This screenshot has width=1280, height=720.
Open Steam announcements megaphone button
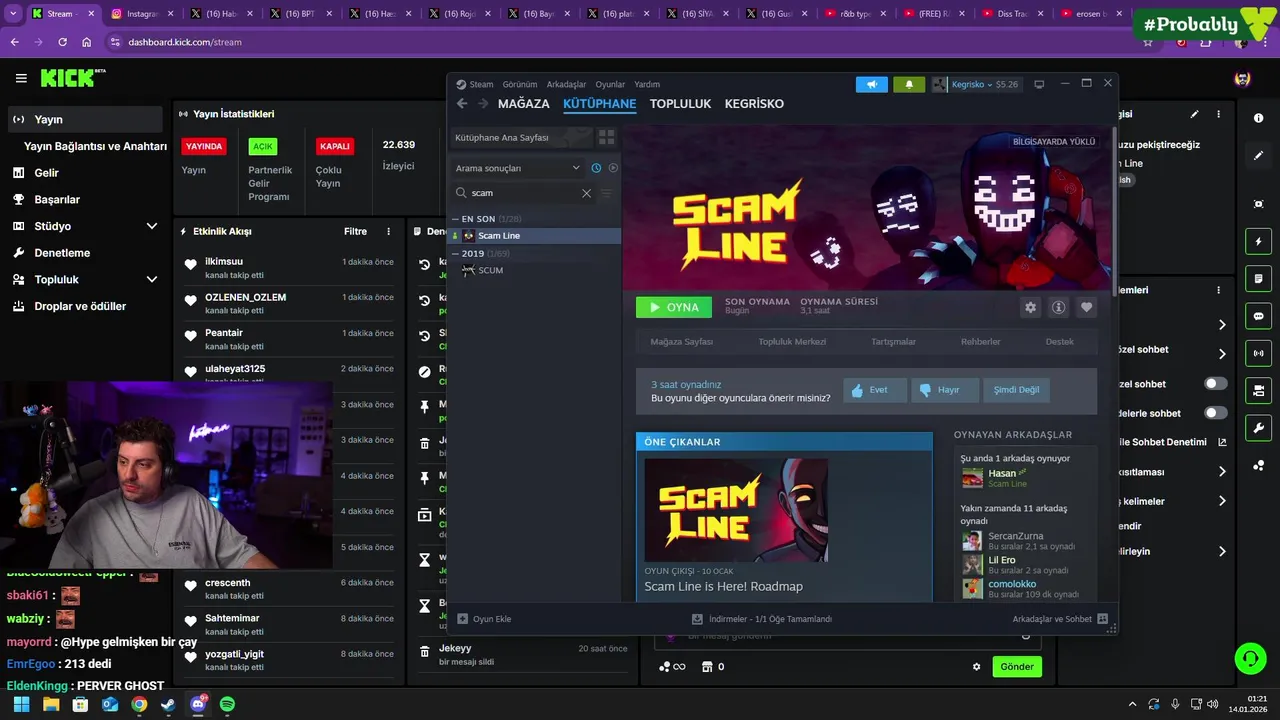click(x=871, y=84)
